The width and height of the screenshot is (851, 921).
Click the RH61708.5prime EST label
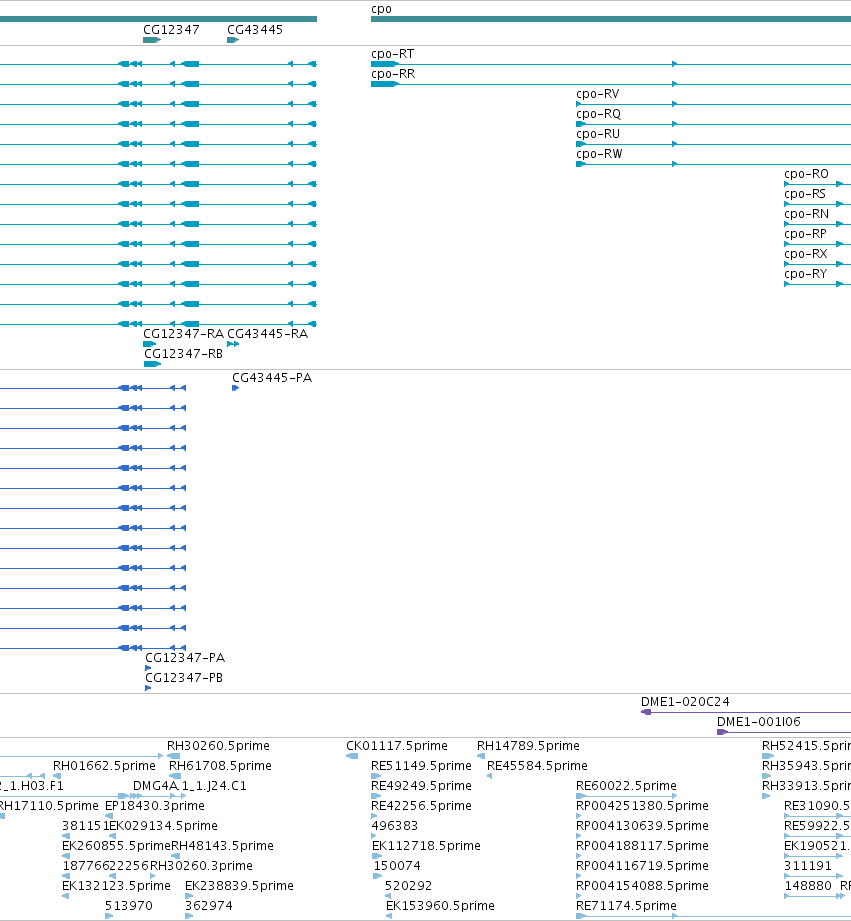tap(220, 766)
